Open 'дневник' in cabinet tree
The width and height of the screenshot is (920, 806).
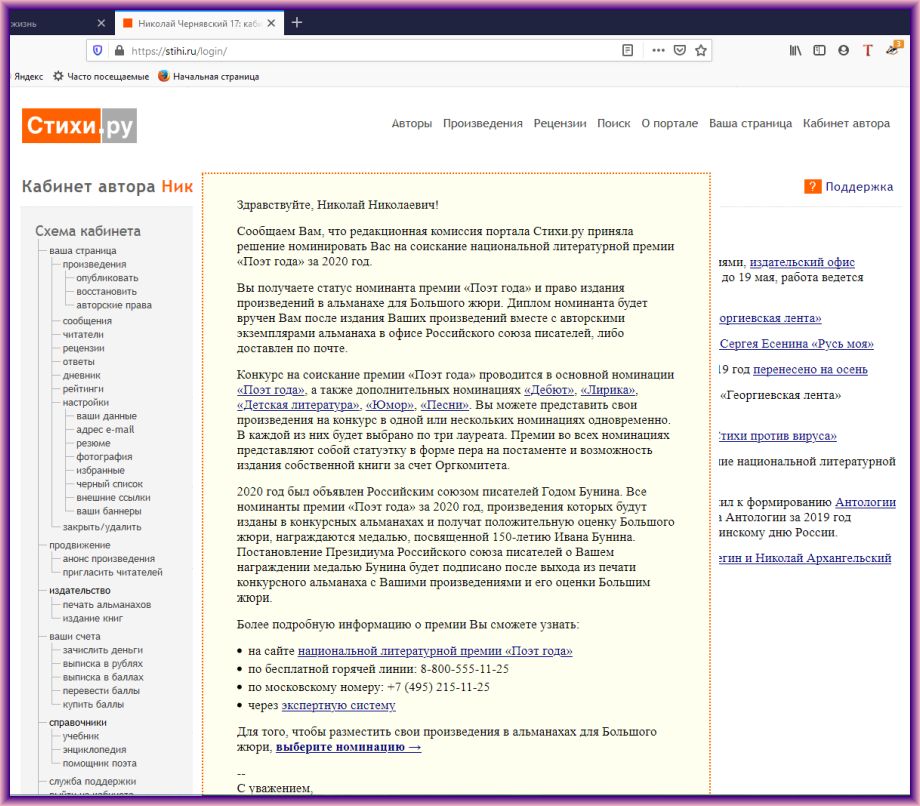click(x=82, y=375)
